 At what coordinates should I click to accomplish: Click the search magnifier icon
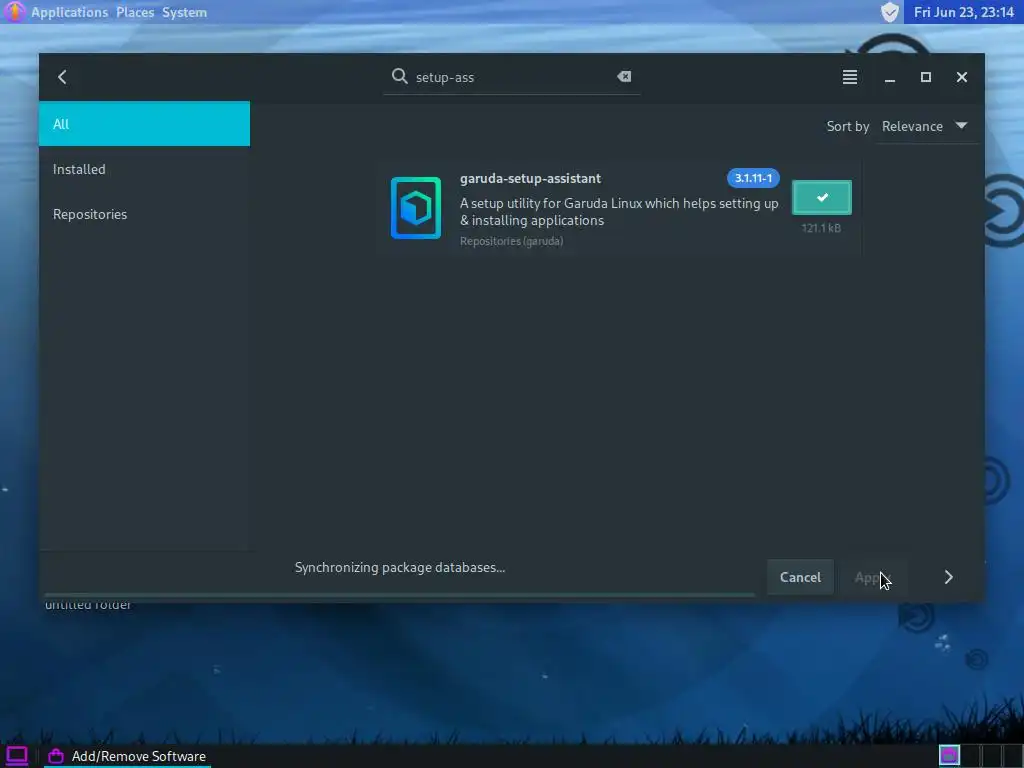click(x=399, y=76)
